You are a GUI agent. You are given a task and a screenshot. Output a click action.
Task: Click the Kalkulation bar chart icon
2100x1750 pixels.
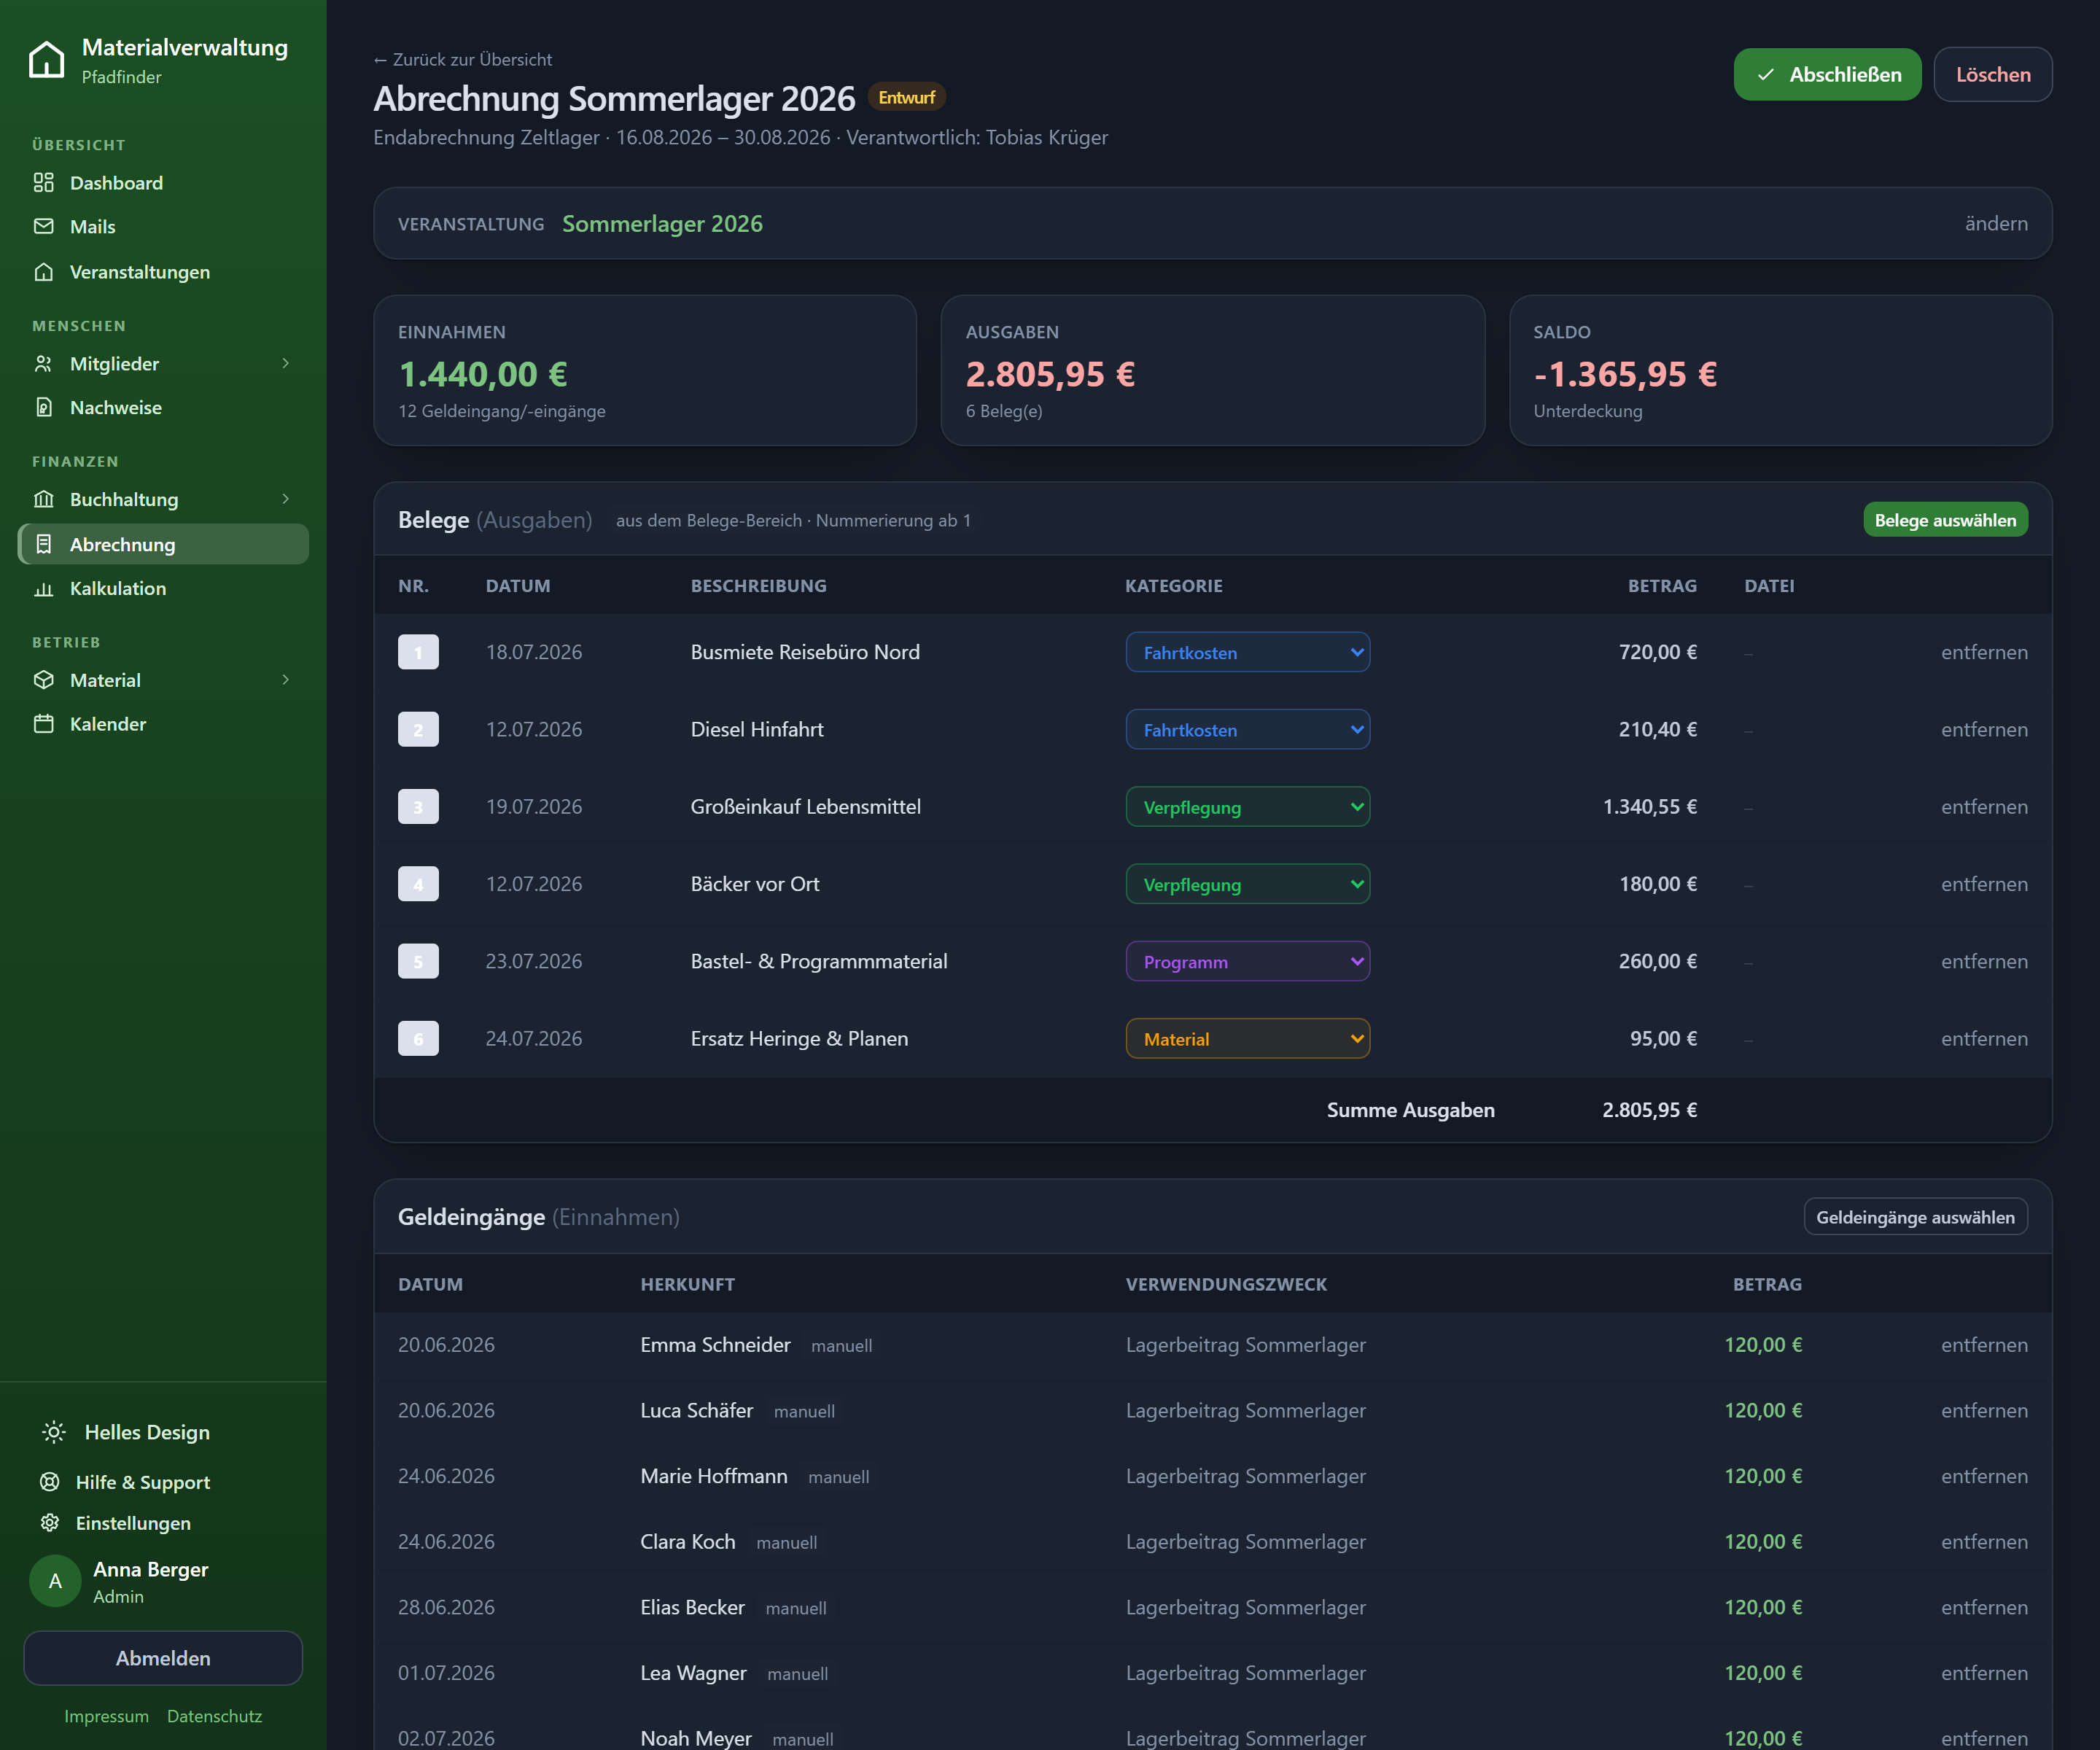click(43, 589)
